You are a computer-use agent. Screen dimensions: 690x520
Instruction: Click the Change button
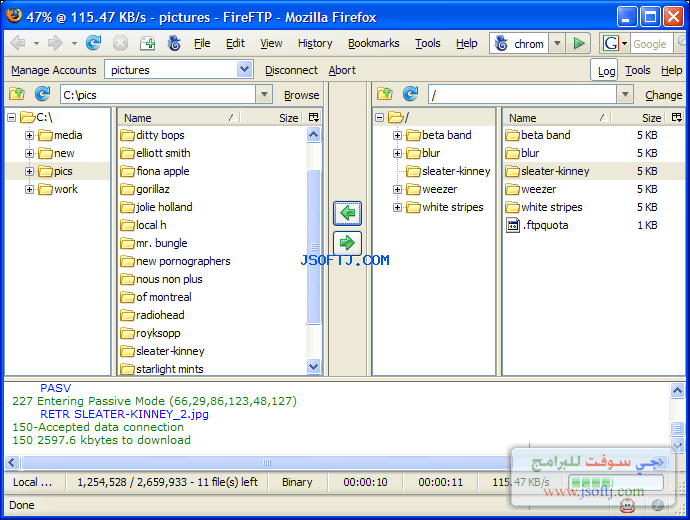click(x=664, y=95)
